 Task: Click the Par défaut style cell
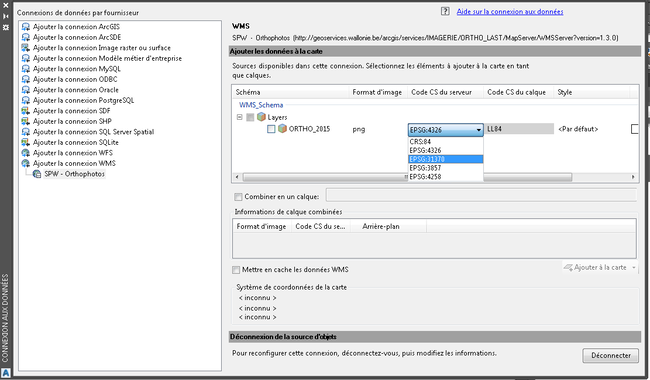coord(578,129)
